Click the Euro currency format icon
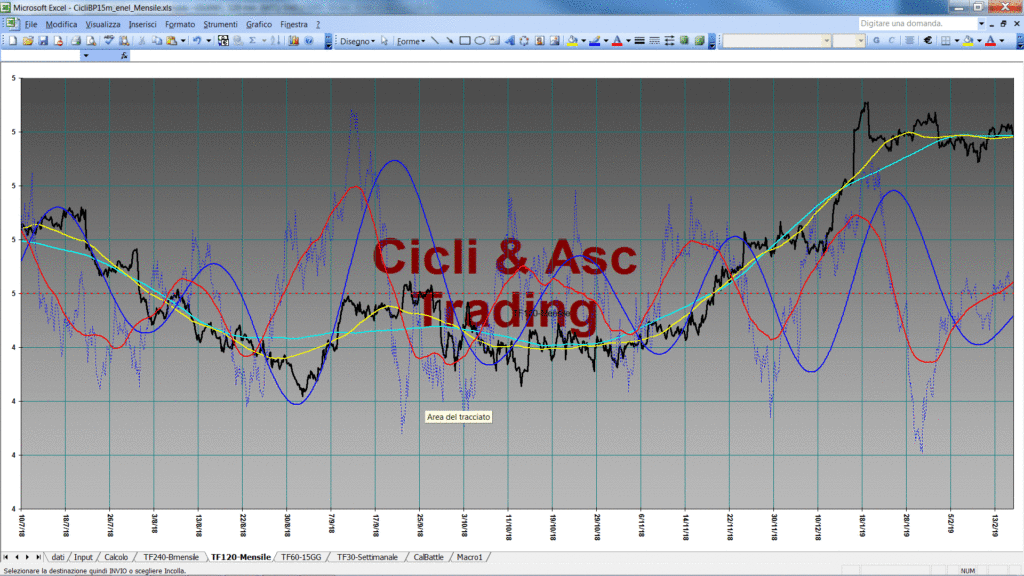This screenshot has height=576, width=1024. [x=927, y=40]
